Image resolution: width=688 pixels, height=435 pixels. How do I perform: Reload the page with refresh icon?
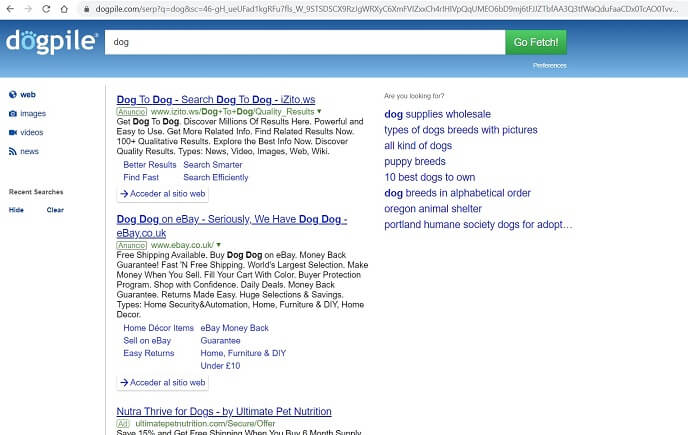[46, 9]
